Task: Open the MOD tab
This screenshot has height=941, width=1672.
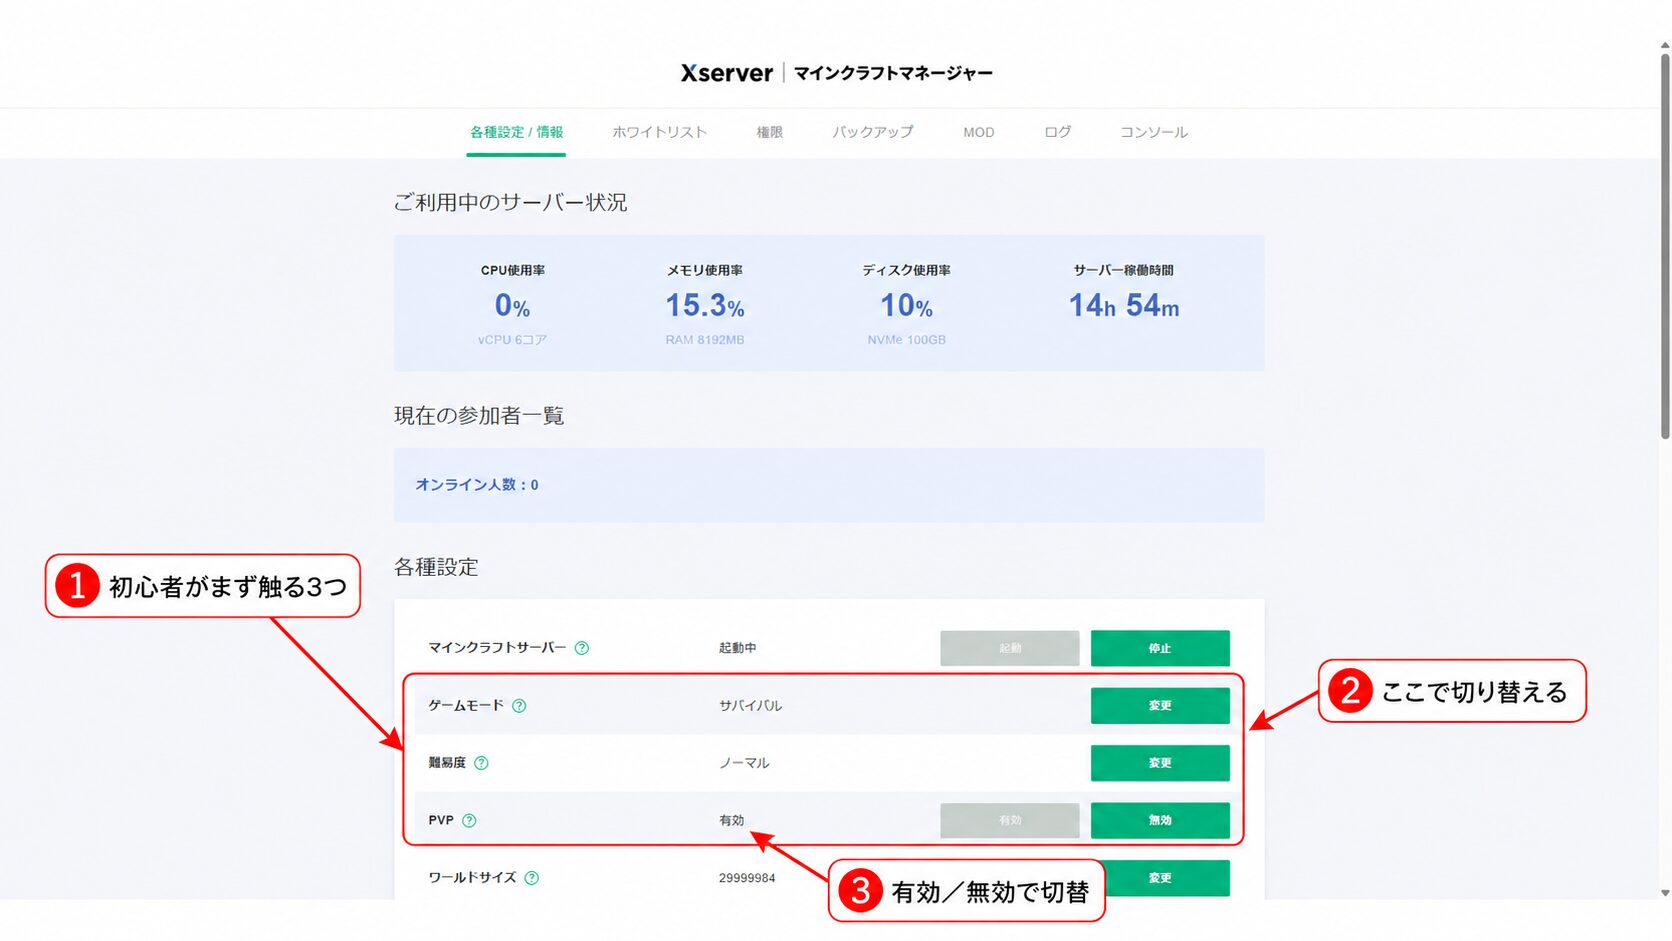Action: (979, 132)
